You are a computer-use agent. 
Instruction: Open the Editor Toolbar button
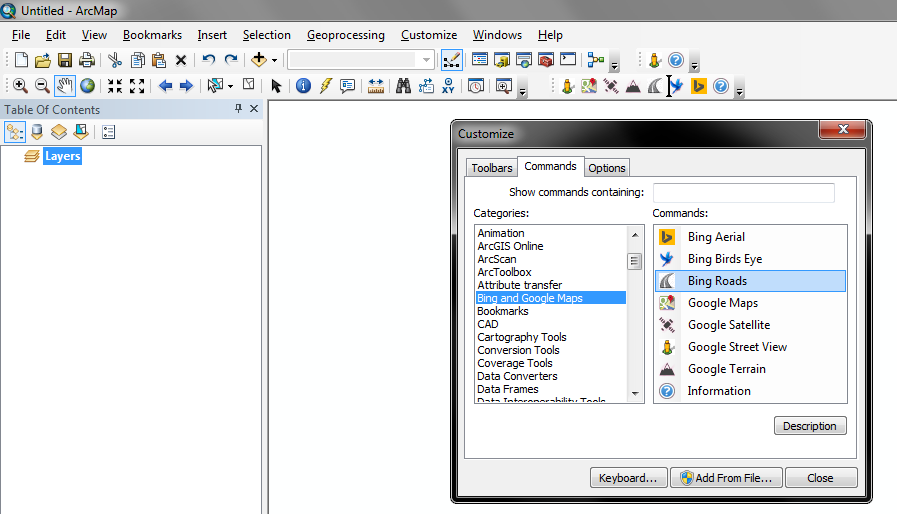(451, 60)
